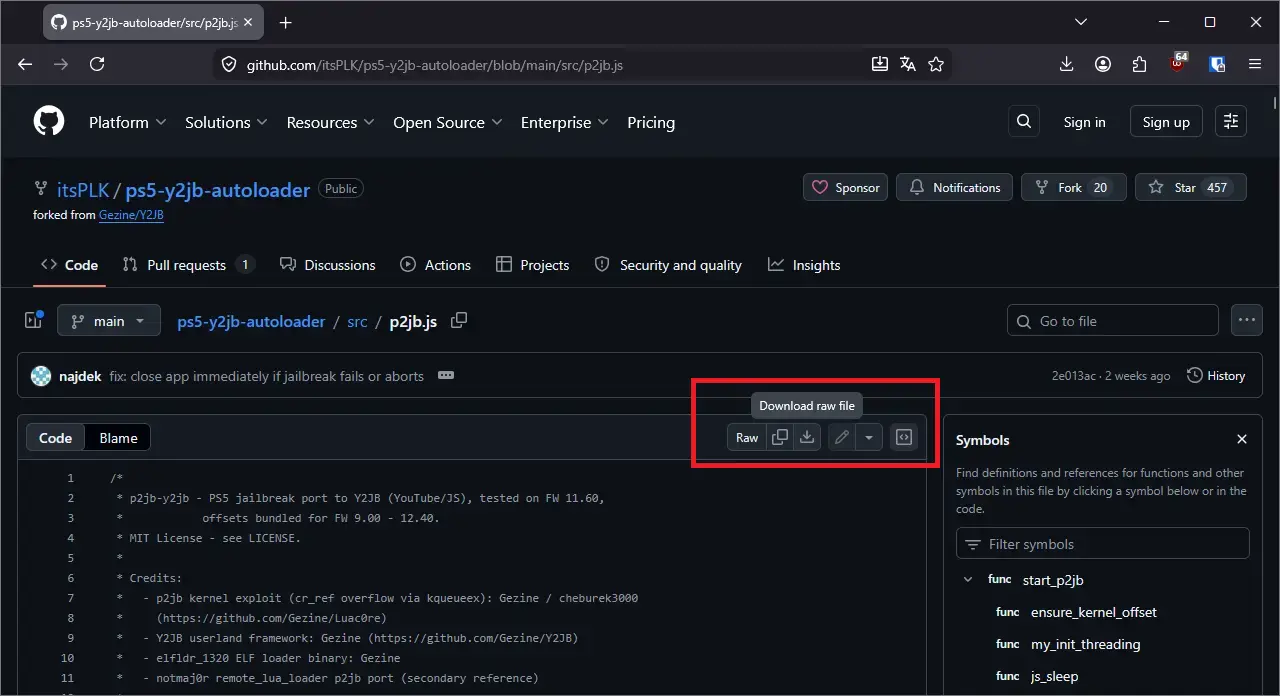Open GitHub search magnifier button
The image size is (1280, 696).
point(1023,122)
